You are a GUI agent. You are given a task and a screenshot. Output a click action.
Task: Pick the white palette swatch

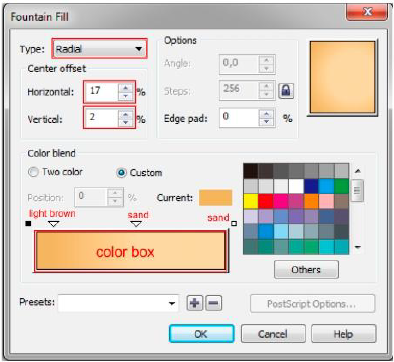tap(296, 186)
